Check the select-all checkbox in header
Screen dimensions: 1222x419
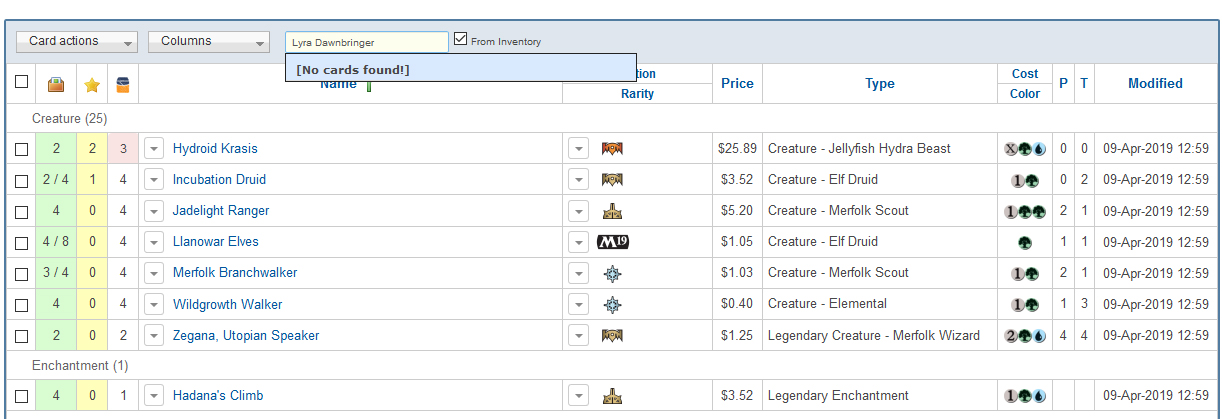22,82
